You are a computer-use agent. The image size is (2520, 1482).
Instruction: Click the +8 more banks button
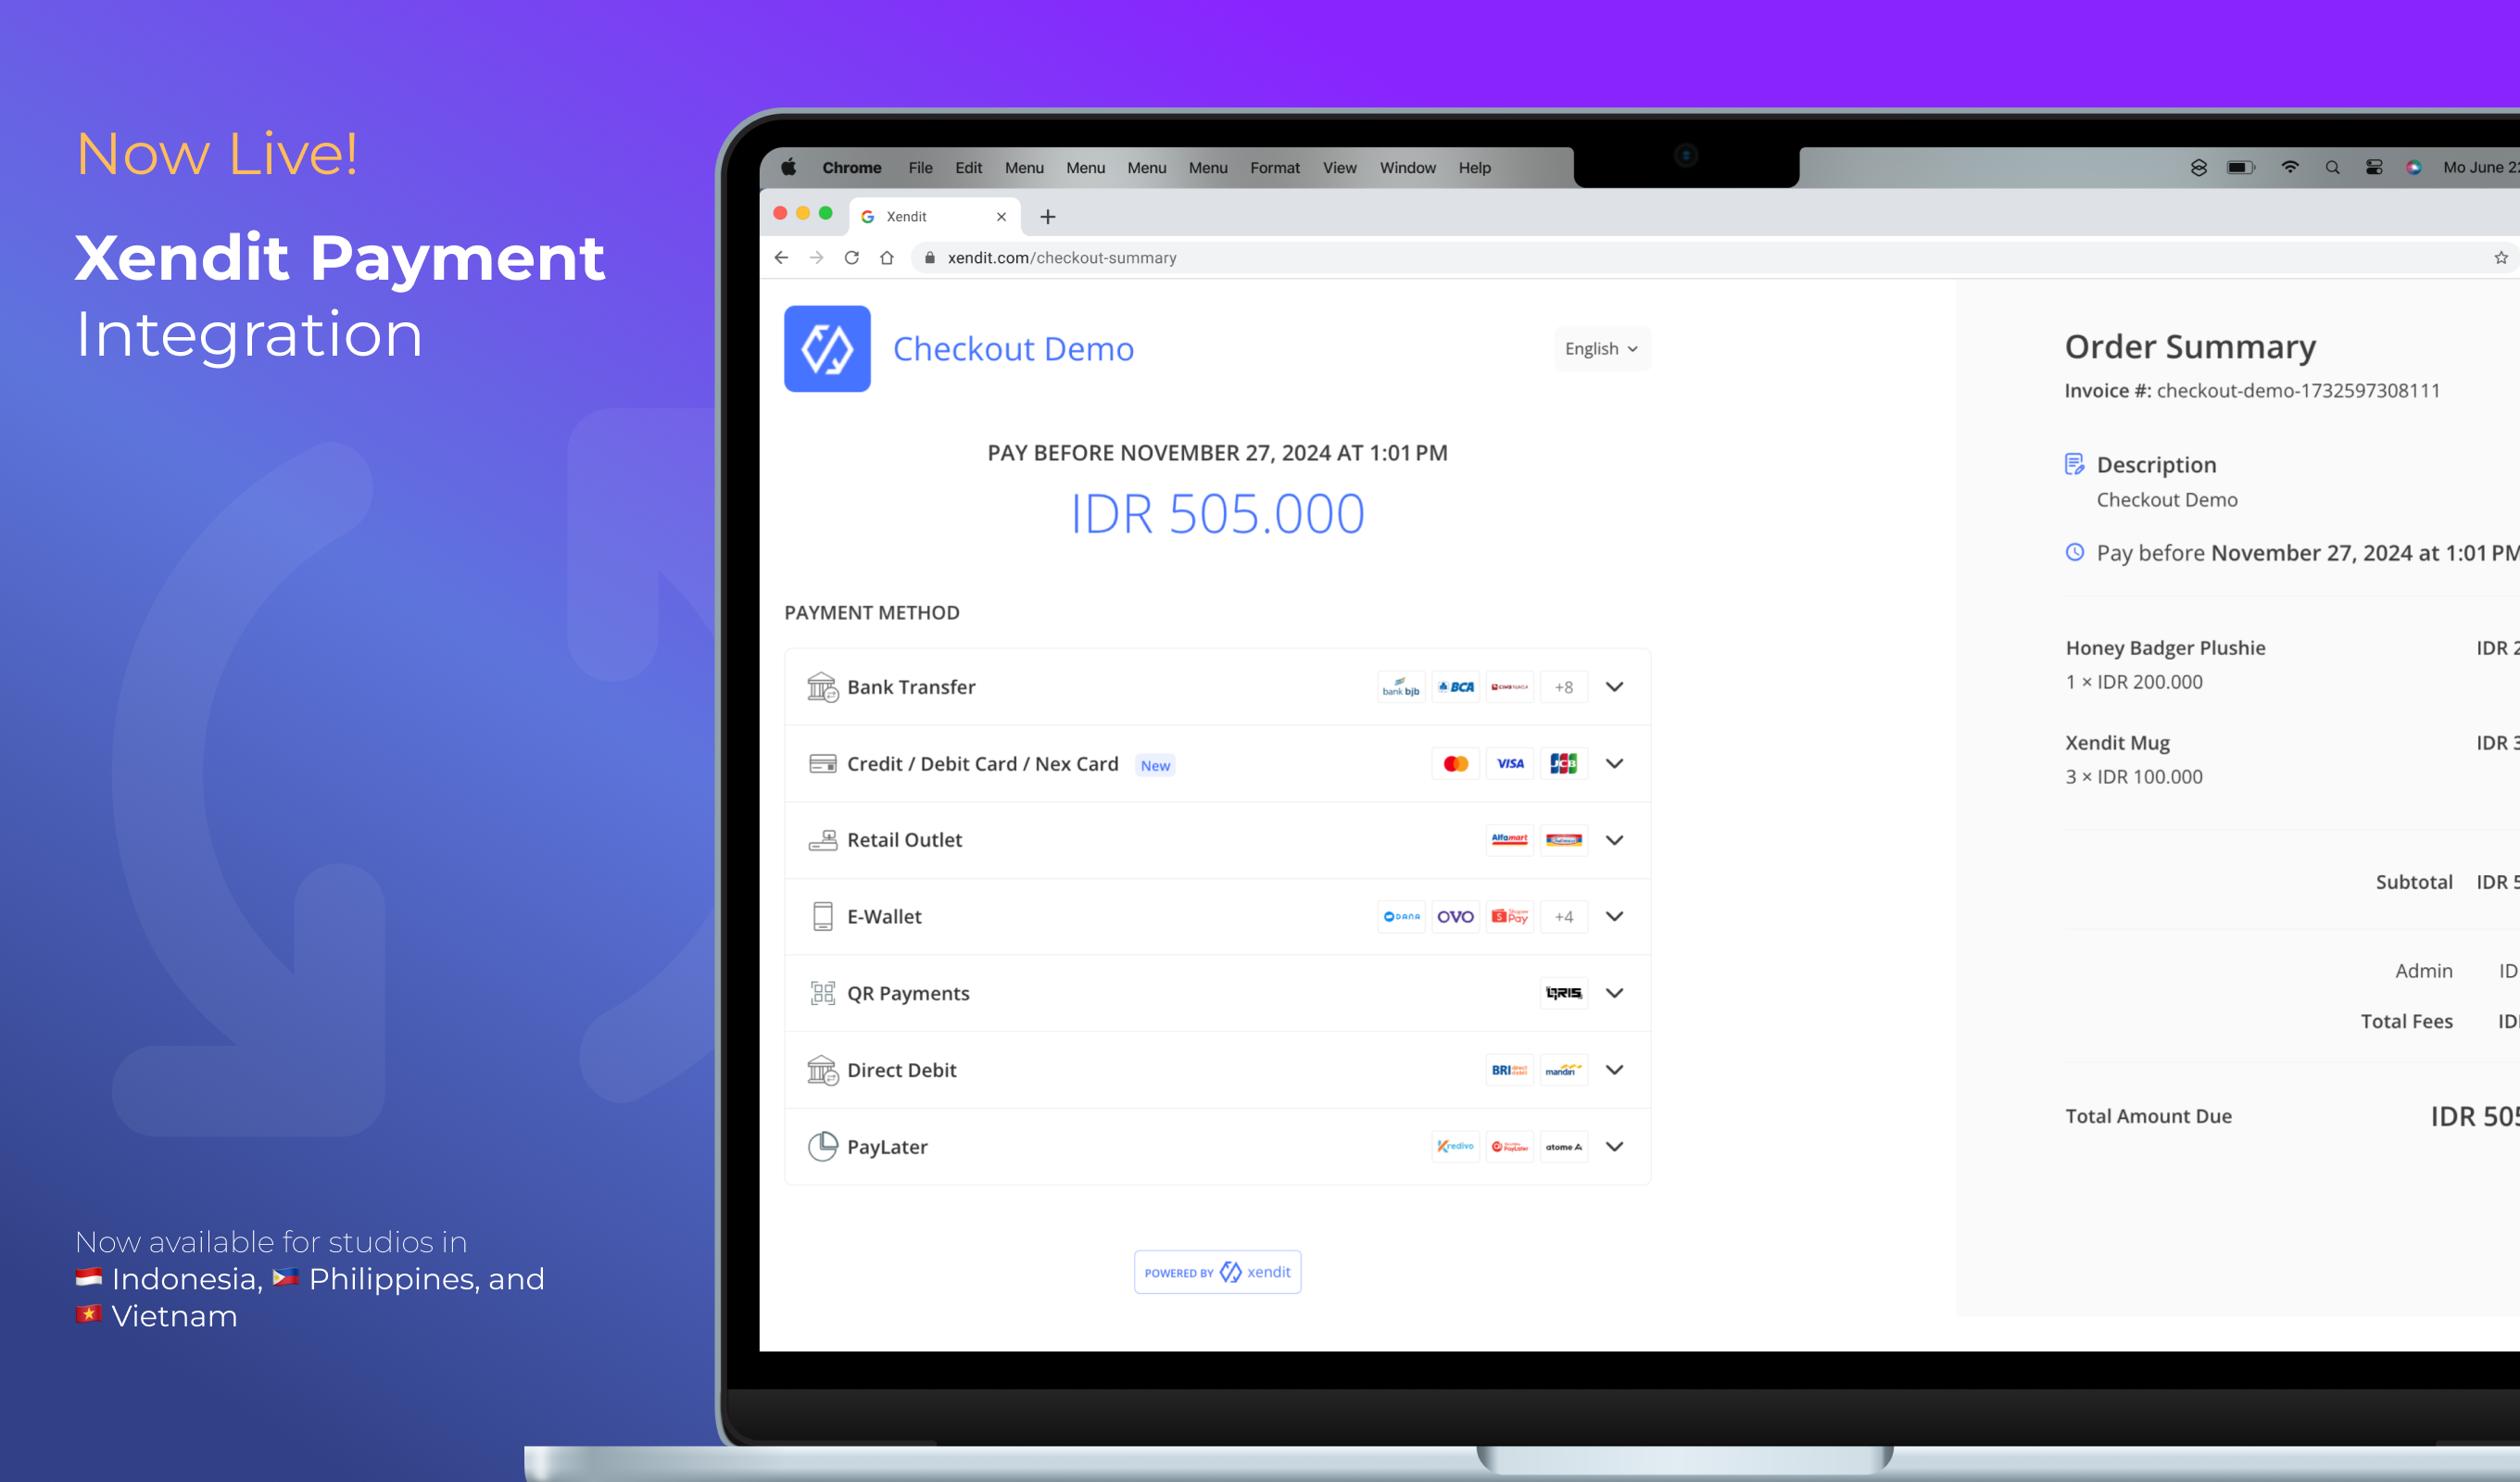(1563, 687)
